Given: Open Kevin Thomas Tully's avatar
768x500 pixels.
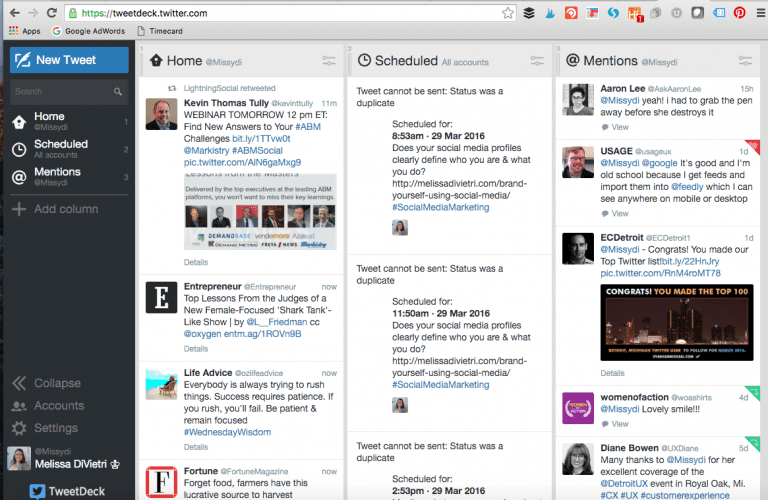Looking at the screenshot, I should [x=161, y=114].
